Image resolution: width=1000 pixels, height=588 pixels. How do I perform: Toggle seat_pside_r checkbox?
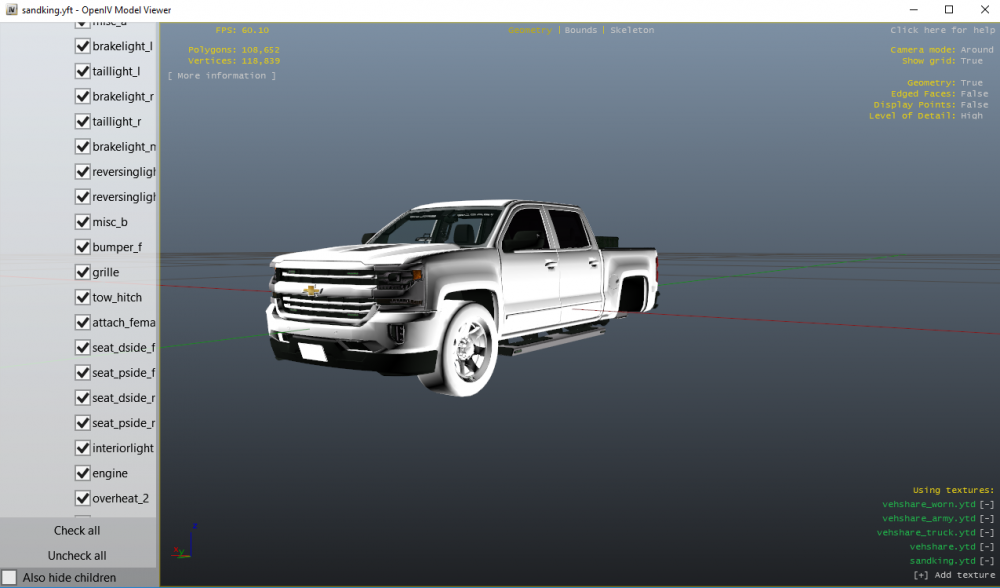(x=82, y=423)
